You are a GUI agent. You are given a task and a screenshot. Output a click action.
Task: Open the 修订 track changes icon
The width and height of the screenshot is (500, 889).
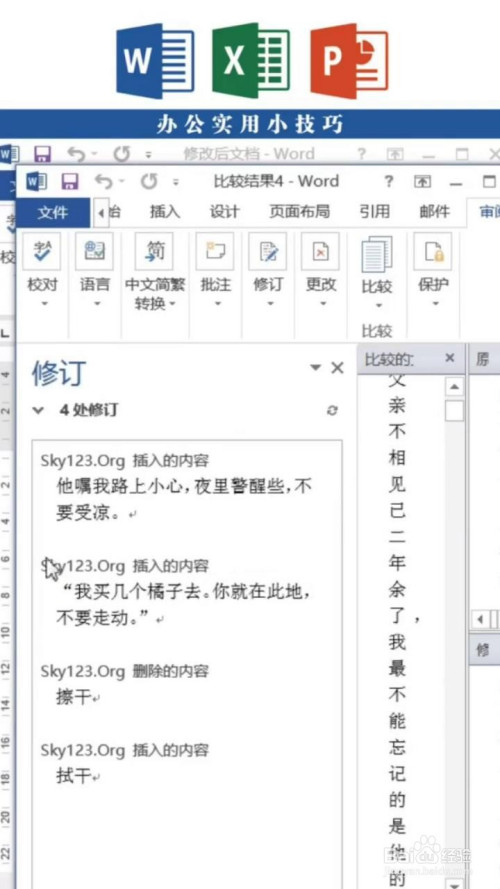point(268,251)
